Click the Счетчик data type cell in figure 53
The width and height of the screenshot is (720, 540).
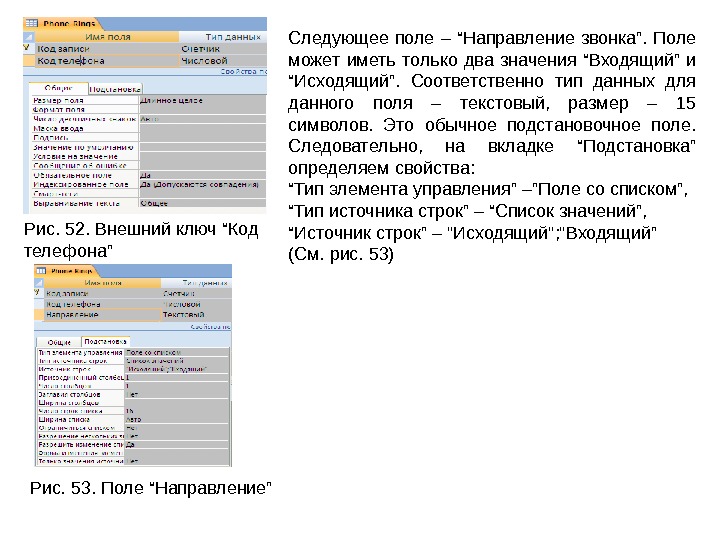tap(196, 293)
